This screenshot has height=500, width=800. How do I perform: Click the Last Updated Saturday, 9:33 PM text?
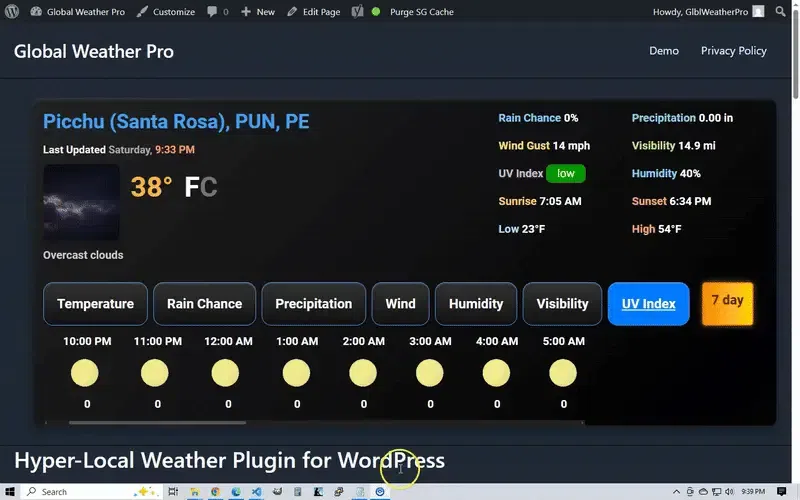pos(119,149)
